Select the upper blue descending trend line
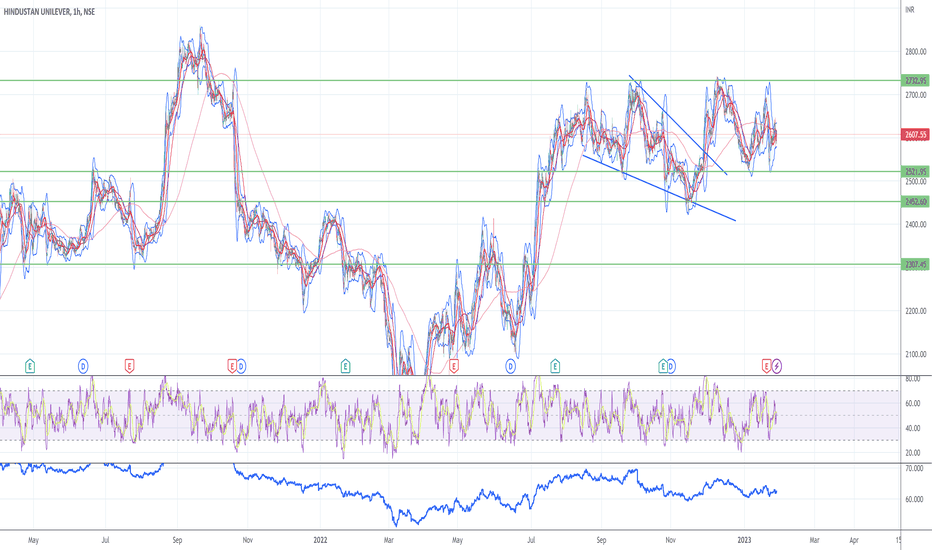 point(678,125)
